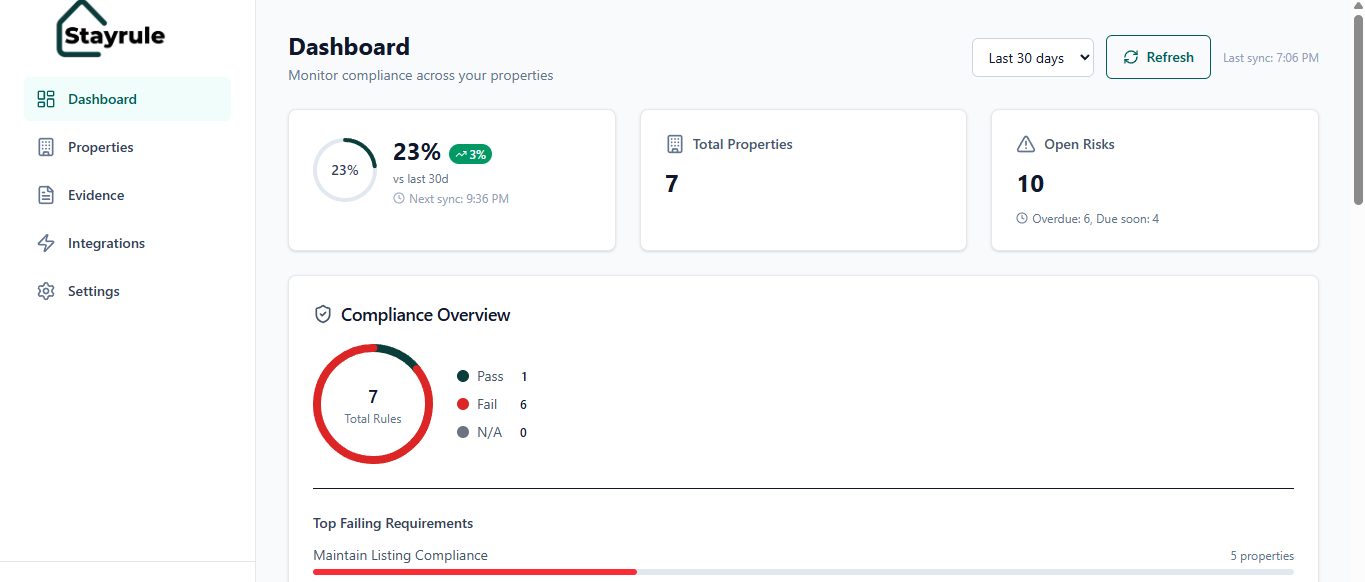
Task: Switch to the Dashboard sidebar entry
Action: [x=102, y=99]
